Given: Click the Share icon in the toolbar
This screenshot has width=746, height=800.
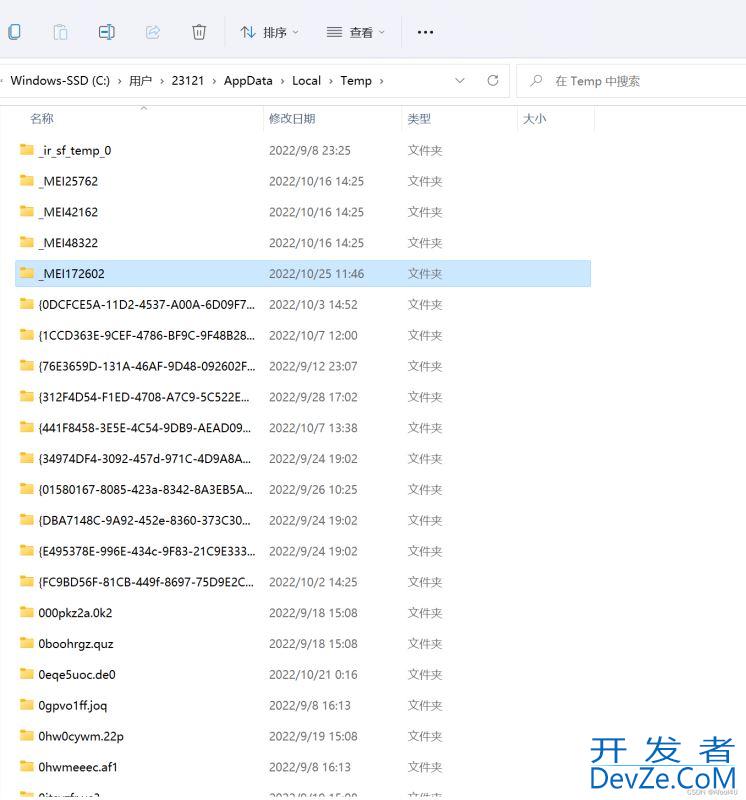Looking at the screenshot, I should [x=153, y=32].
